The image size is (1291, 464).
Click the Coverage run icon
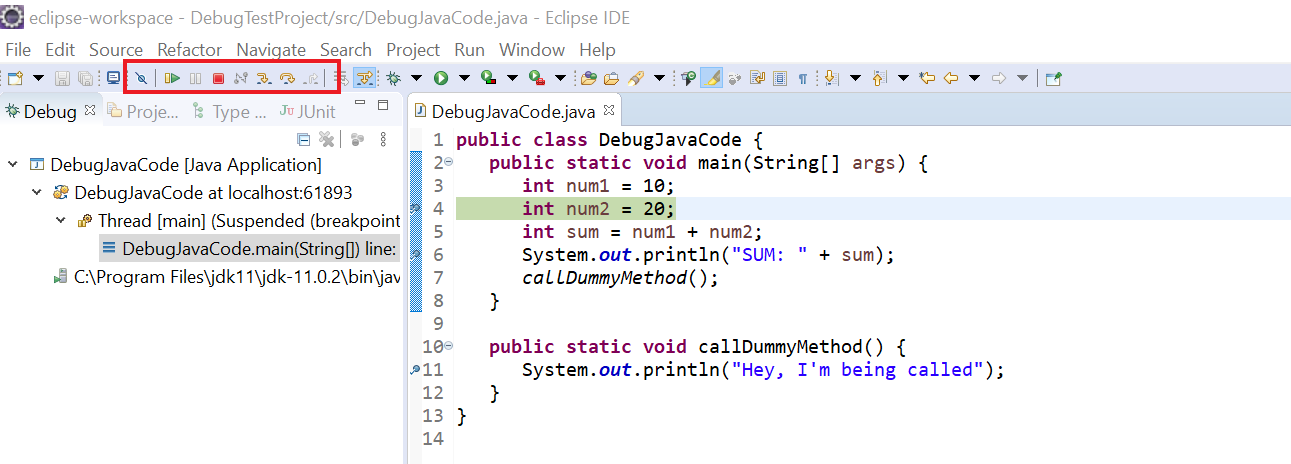tap(487, 77)
